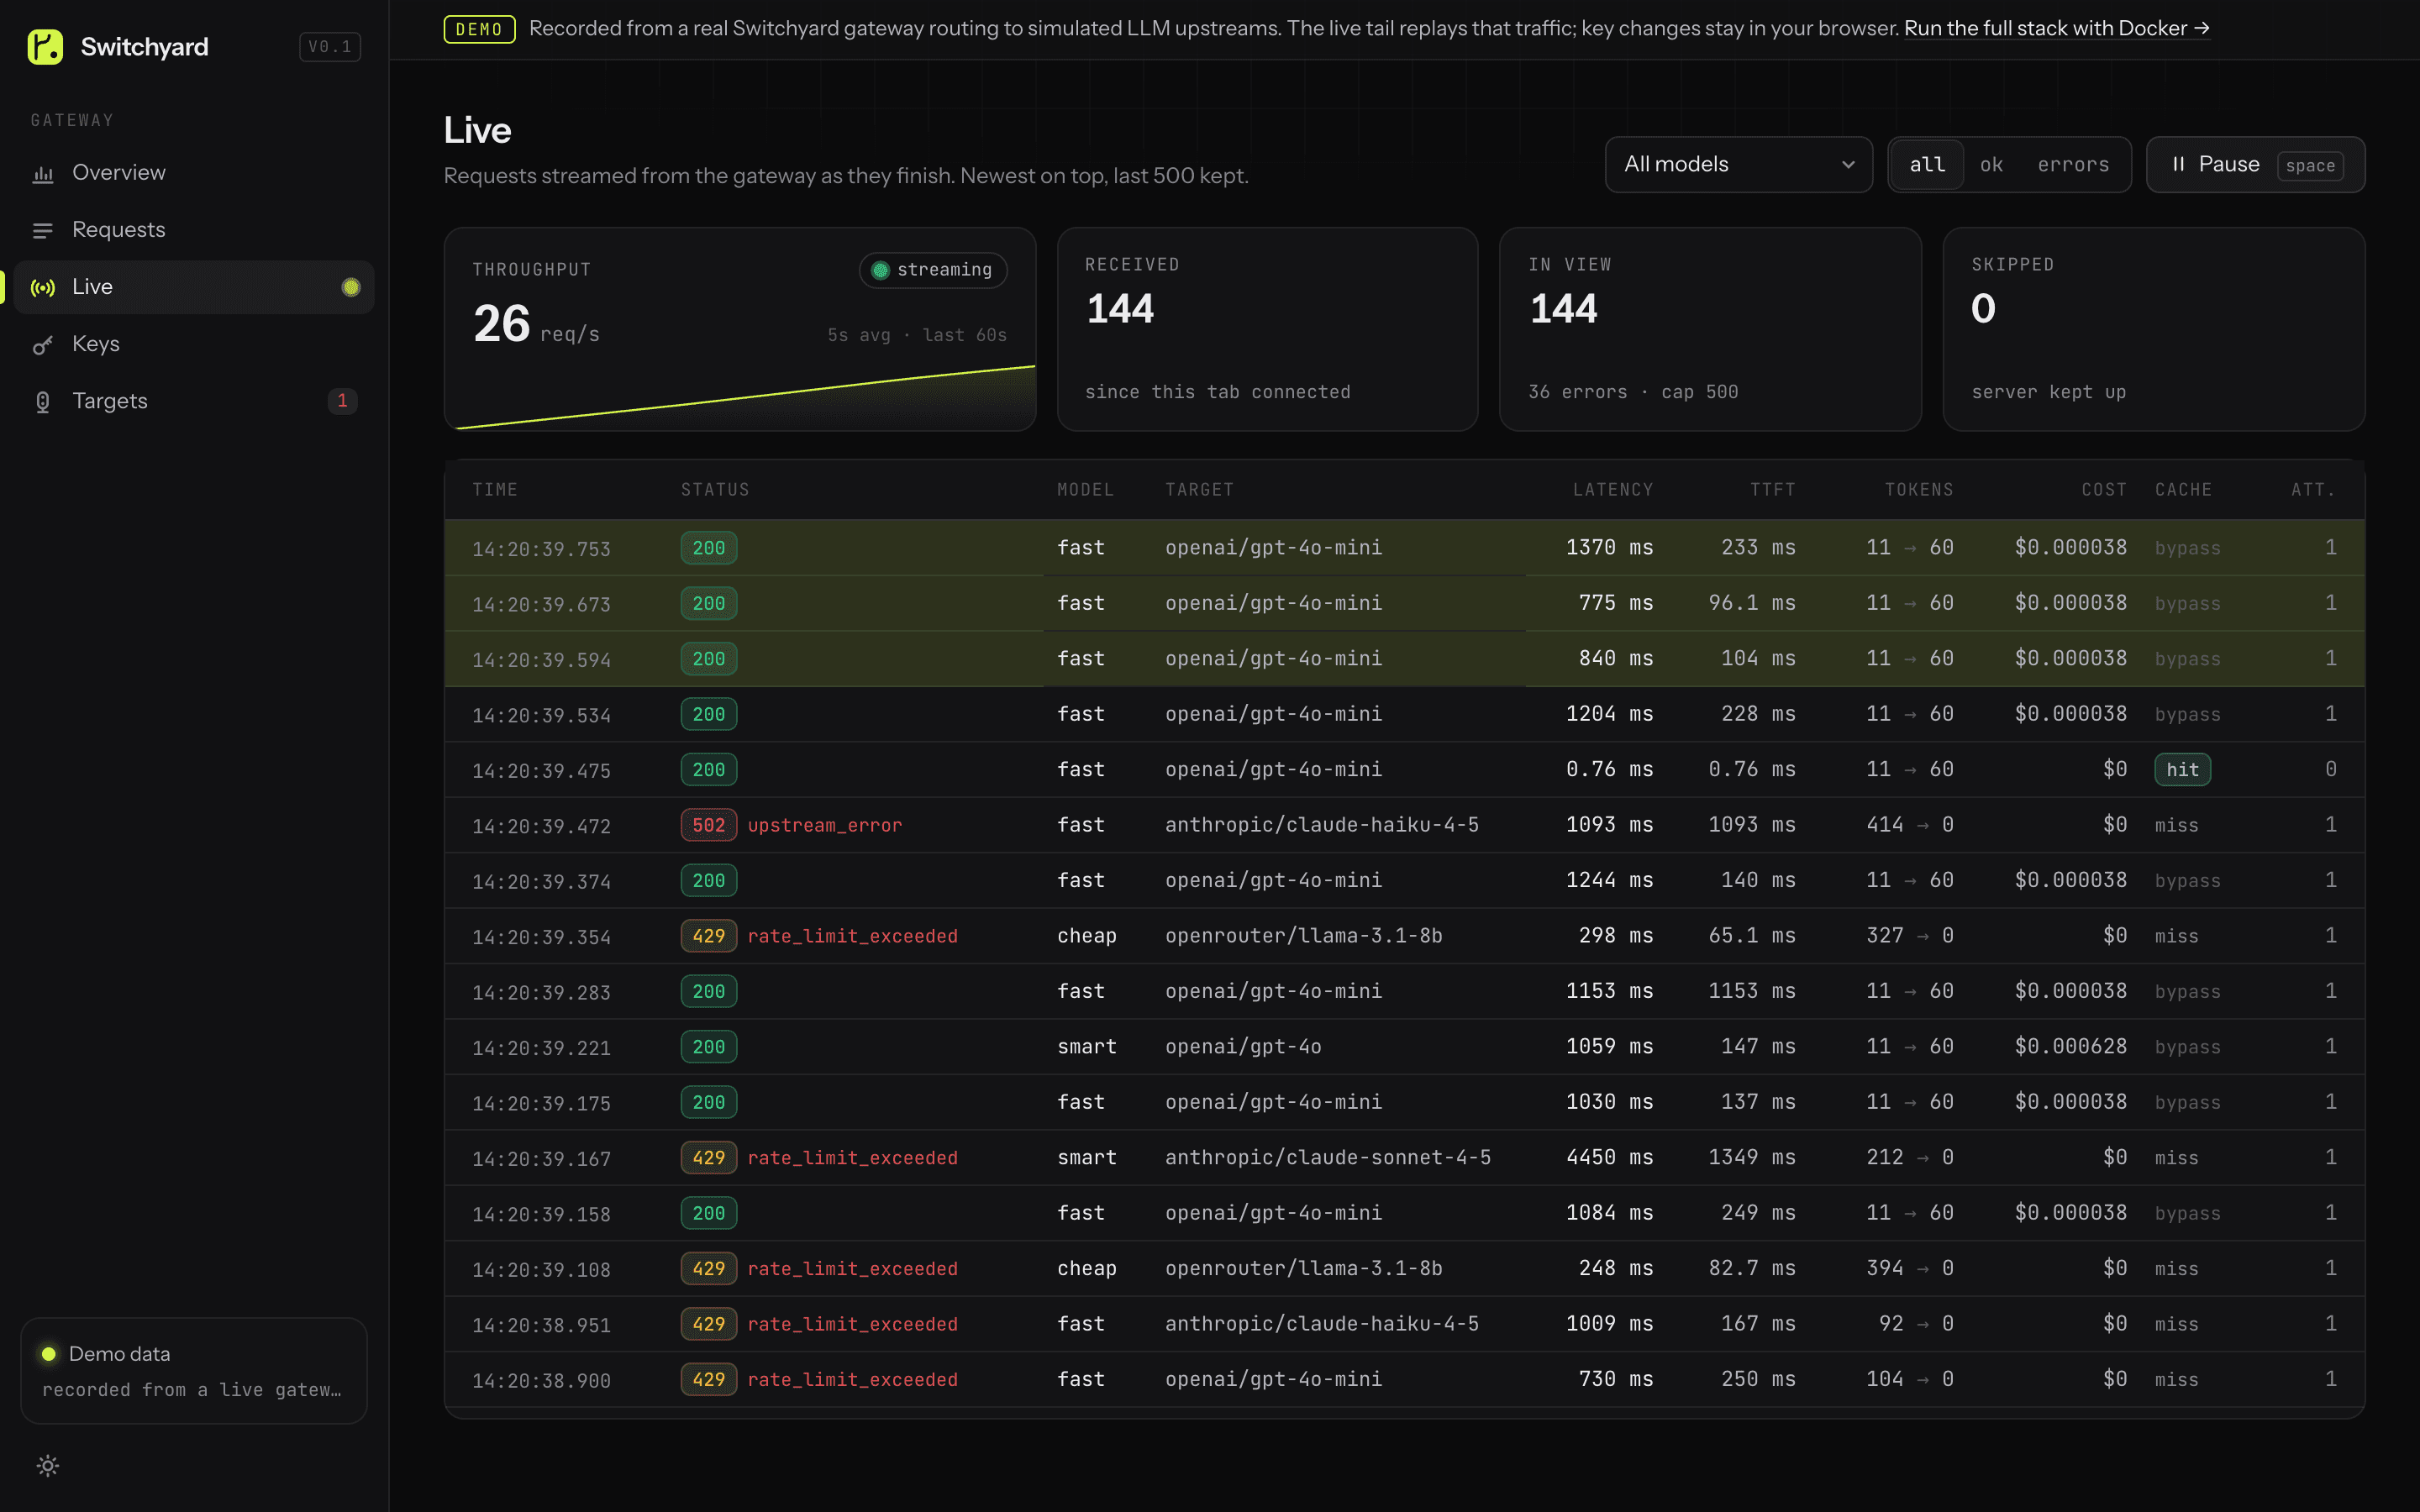Click the LATENCY column header
The height and width of the screenshot is (1512, 2420).
point(1612,490)
